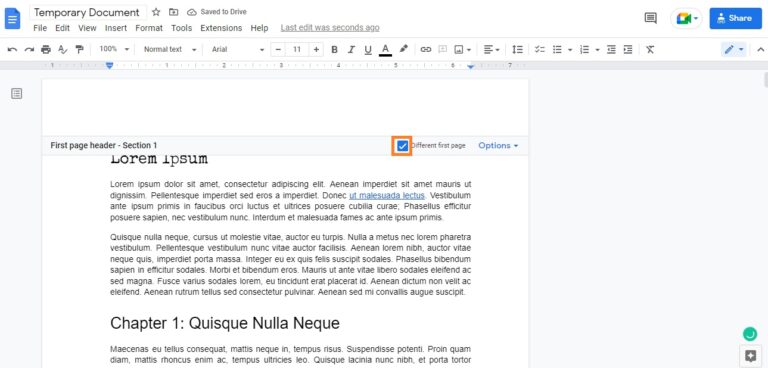Click the Decrease indent icon
Screen dimensions: 768x368
click(611, 49)
